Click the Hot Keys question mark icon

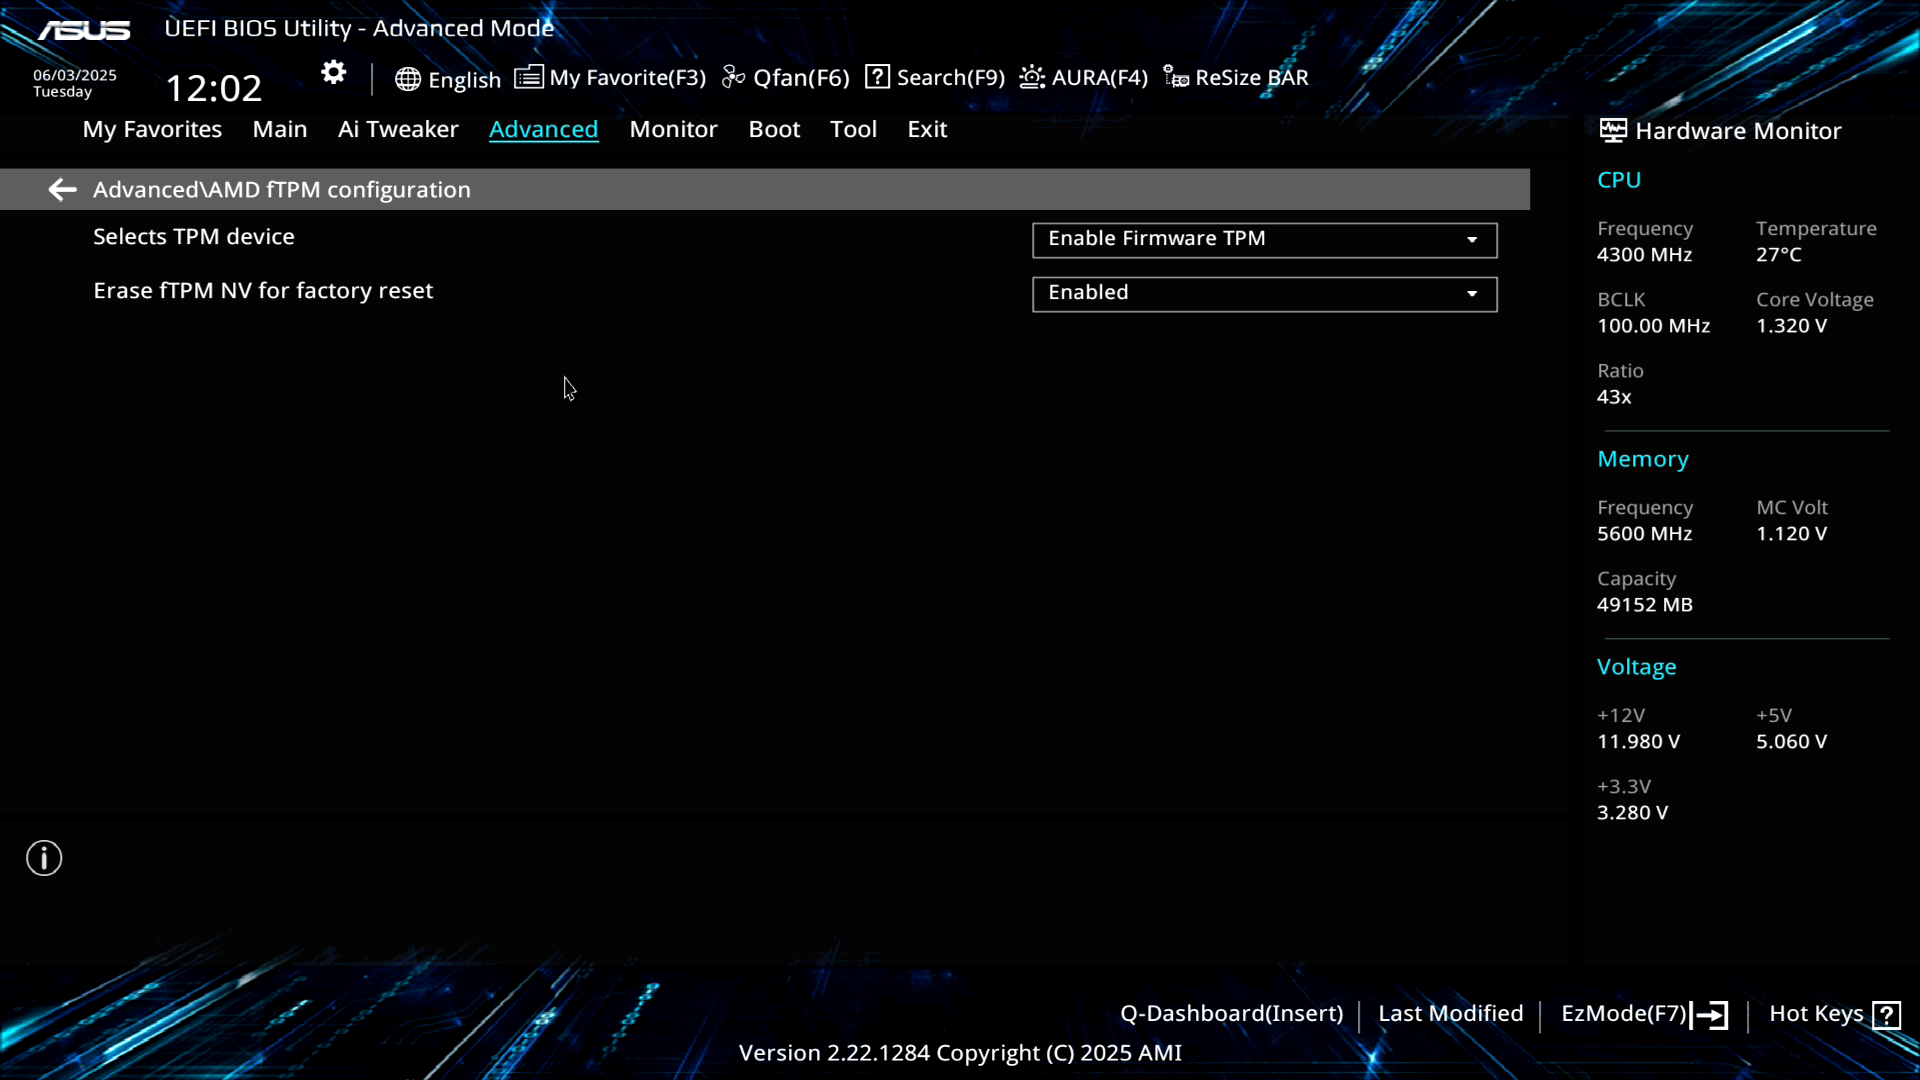pos(1887,1015)
